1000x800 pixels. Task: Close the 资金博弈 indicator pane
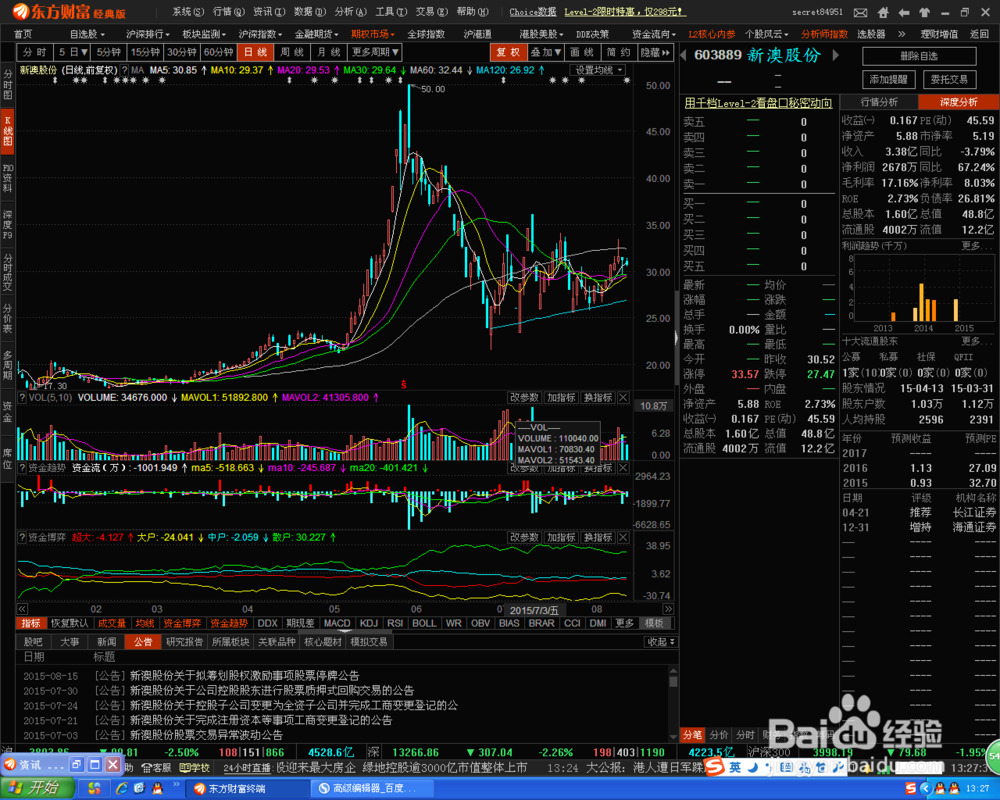pyautogui.click(x=623, y=538)
